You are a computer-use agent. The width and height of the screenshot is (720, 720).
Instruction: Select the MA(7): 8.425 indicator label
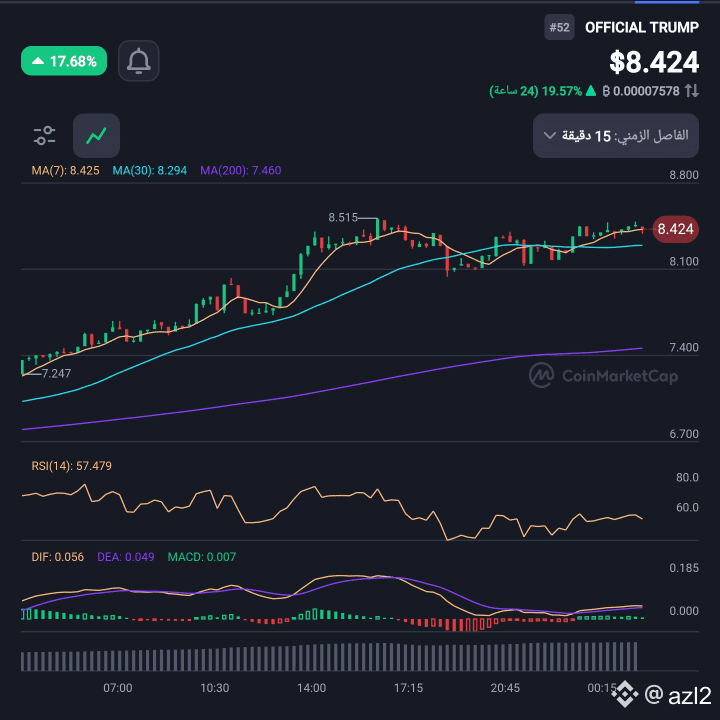click(x=65, y=170)
